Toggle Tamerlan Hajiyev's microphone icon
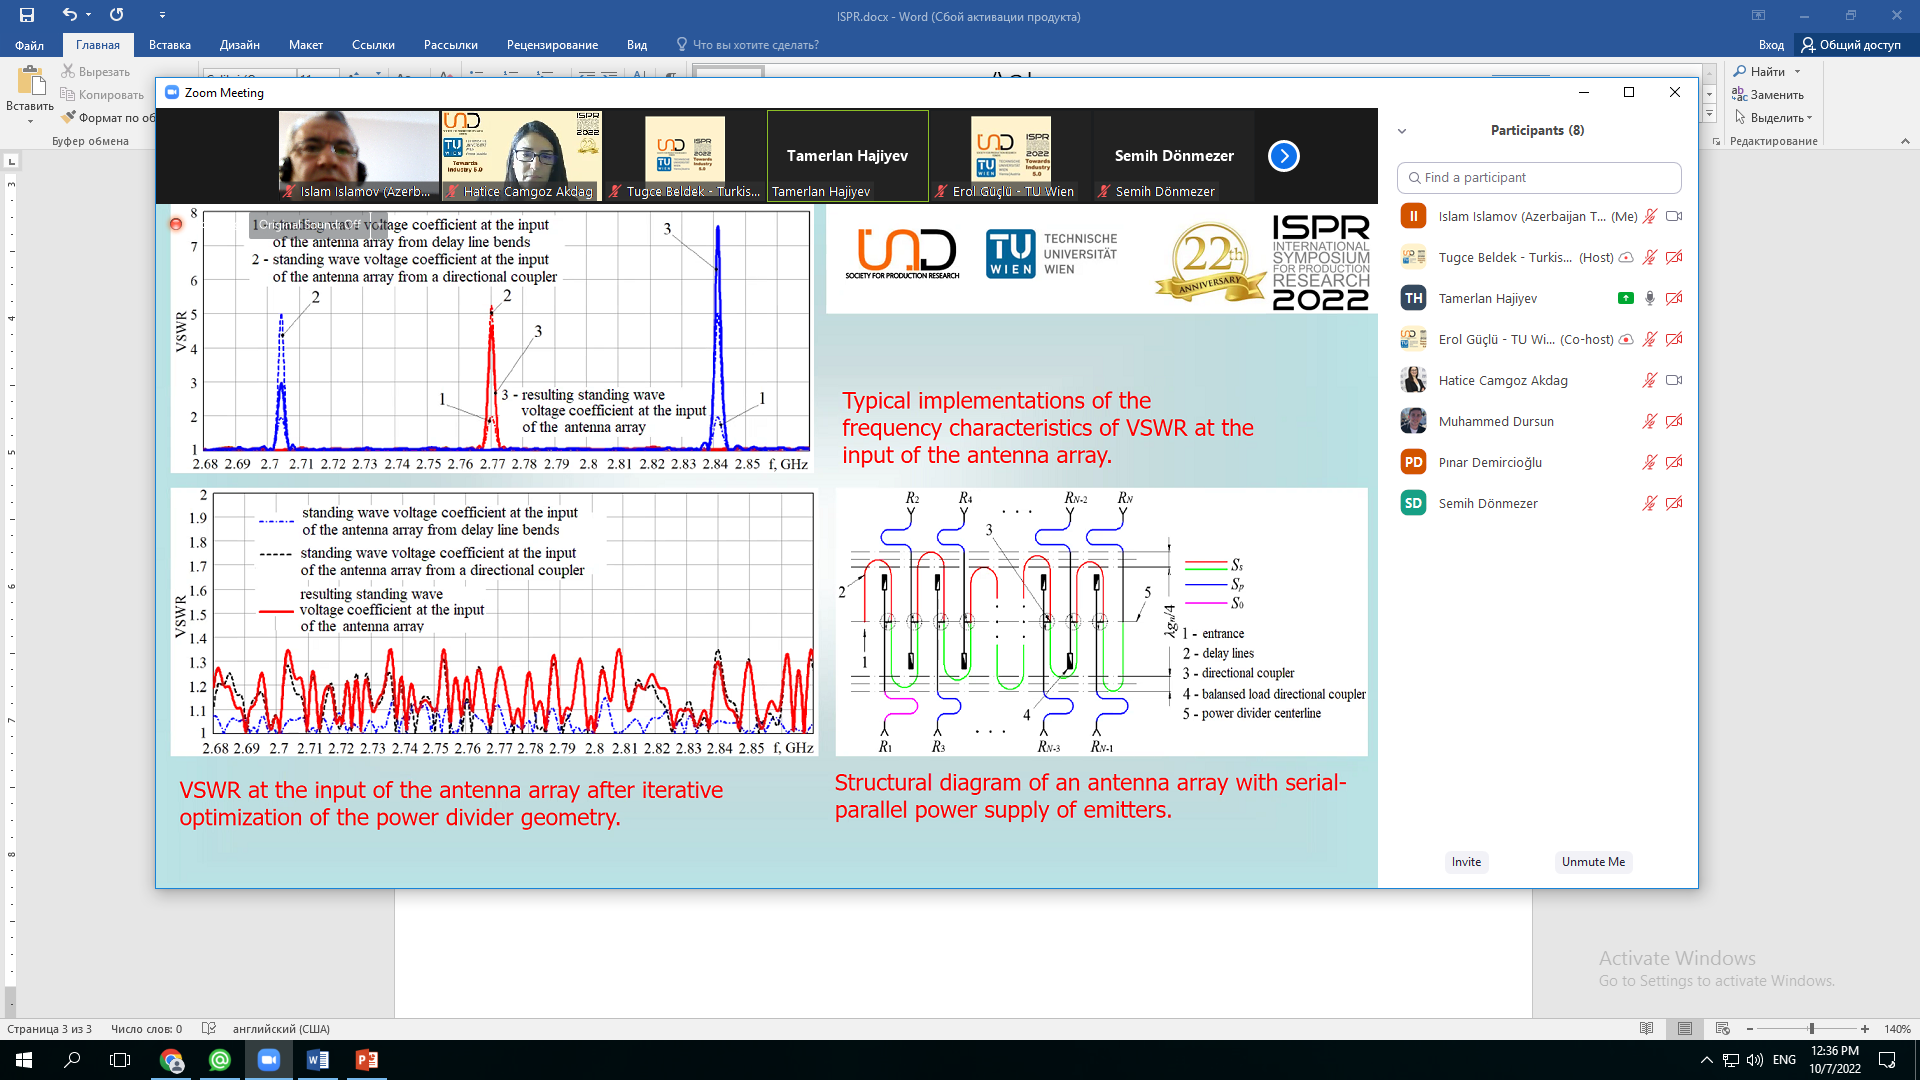The width and height of the screenshot is (1920, 1080). (x=1650, y=298)
